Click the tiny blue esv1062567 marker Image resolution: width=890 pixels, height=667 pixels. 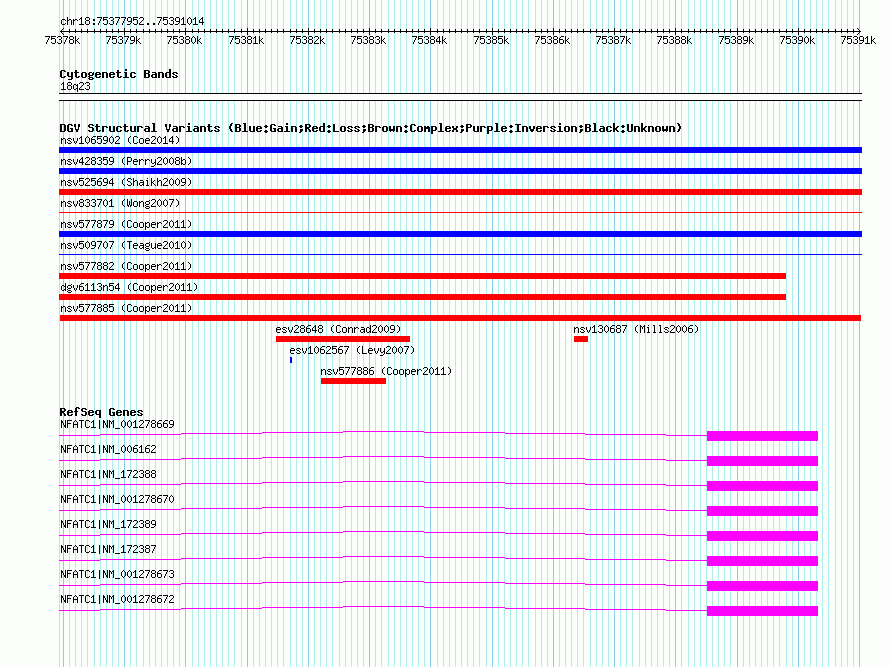291,360
